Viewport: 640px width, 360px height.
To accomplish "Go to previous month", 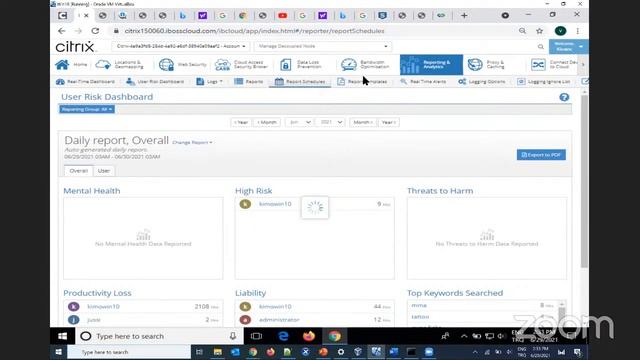I will 267,122.
